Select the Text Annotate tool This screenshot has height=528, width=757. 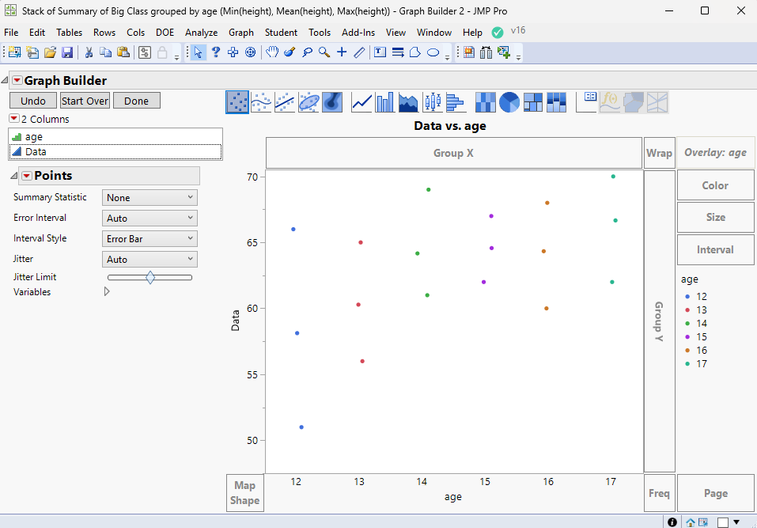pyautogui.click(x=380, y=53)
